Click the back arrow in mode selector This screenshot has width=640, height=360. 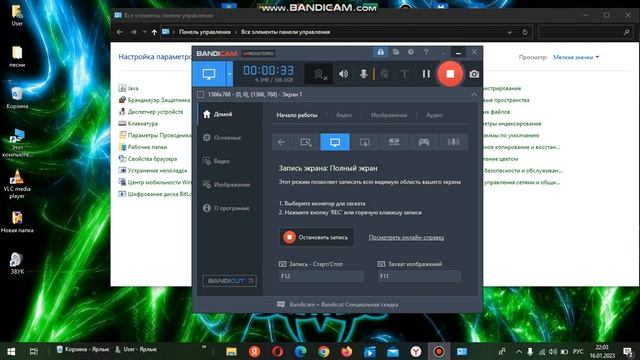click(281, 142)
